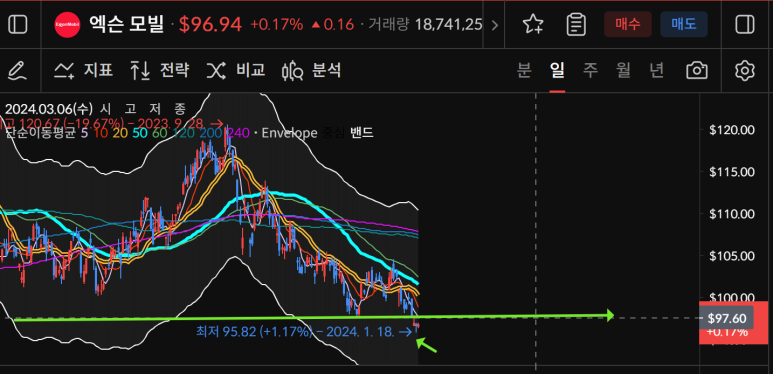
Task: Take chart snapshot with camera icon
Action: [697, 71]
